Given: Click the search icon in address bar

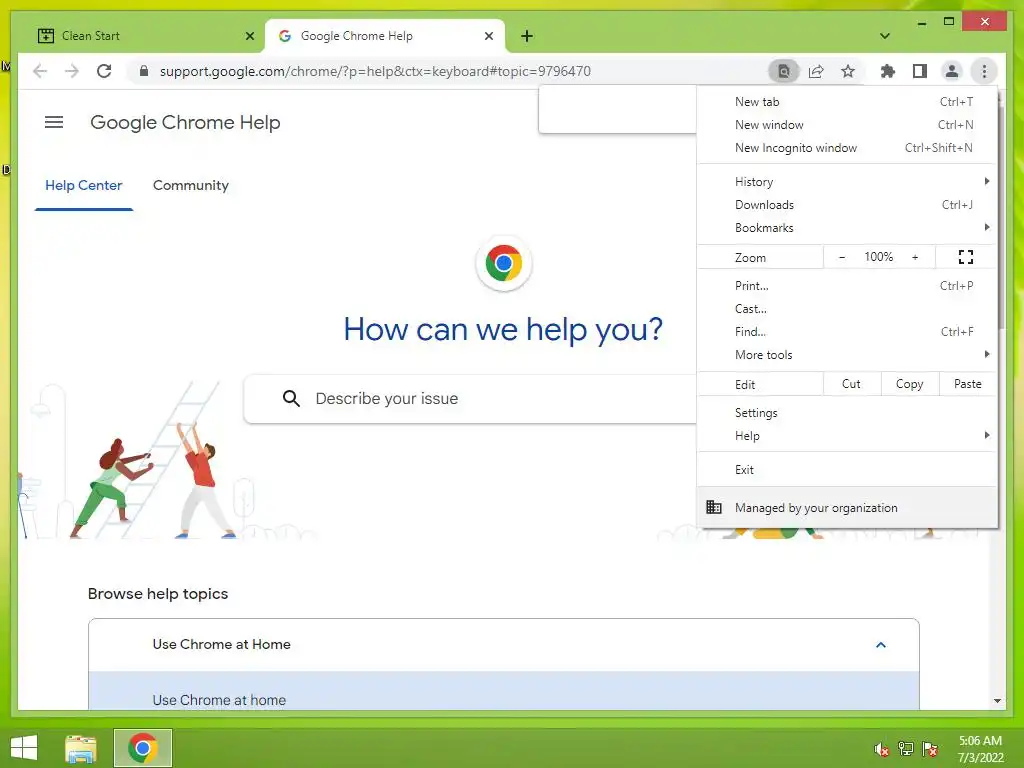Looking at the screenshot, I should click(x=784, y=71).
